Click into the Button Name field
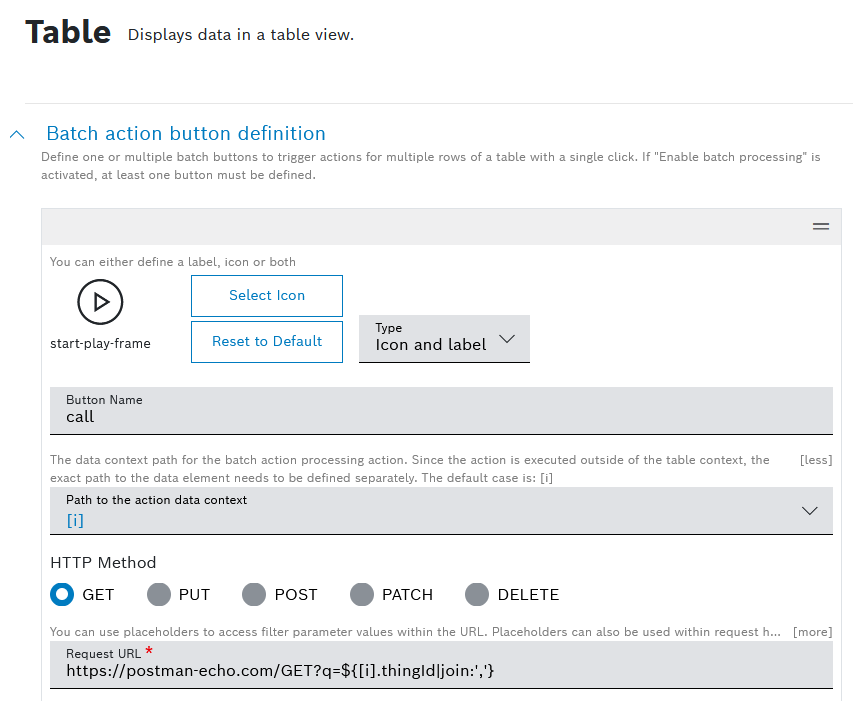The height and width of the screenshot is (701, 853). pos(440,417)
